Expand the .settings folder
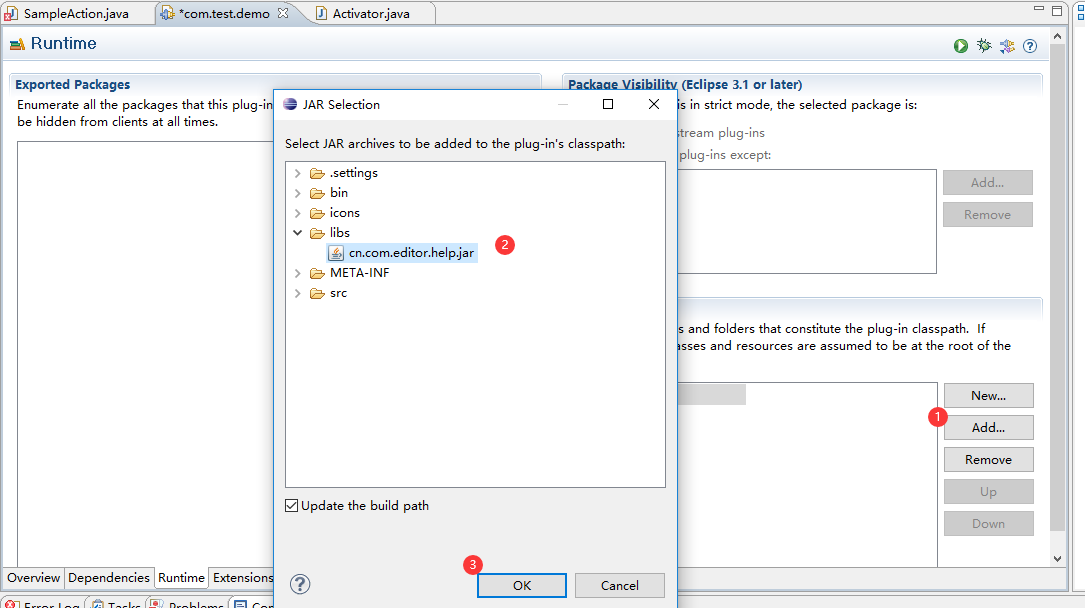This screenshot has width=1085, height=608. pyautogui.click(x=298, y=173)
